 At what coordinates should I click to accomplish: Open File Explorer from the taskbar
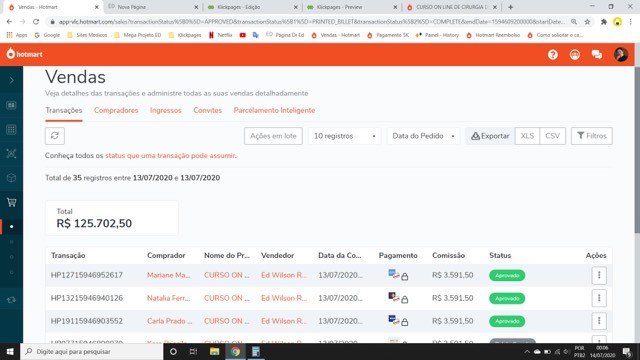[214, 351]
